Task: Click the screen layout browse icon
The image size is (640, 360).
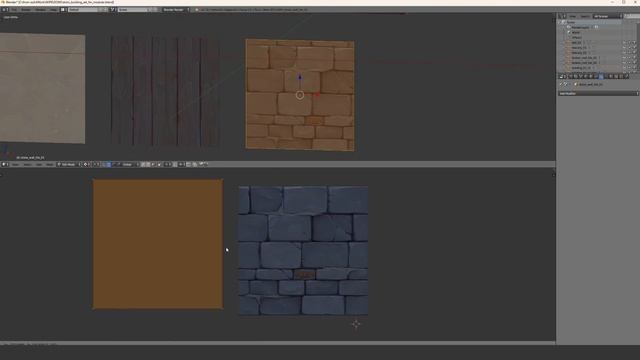Action: tap(63, 9)
